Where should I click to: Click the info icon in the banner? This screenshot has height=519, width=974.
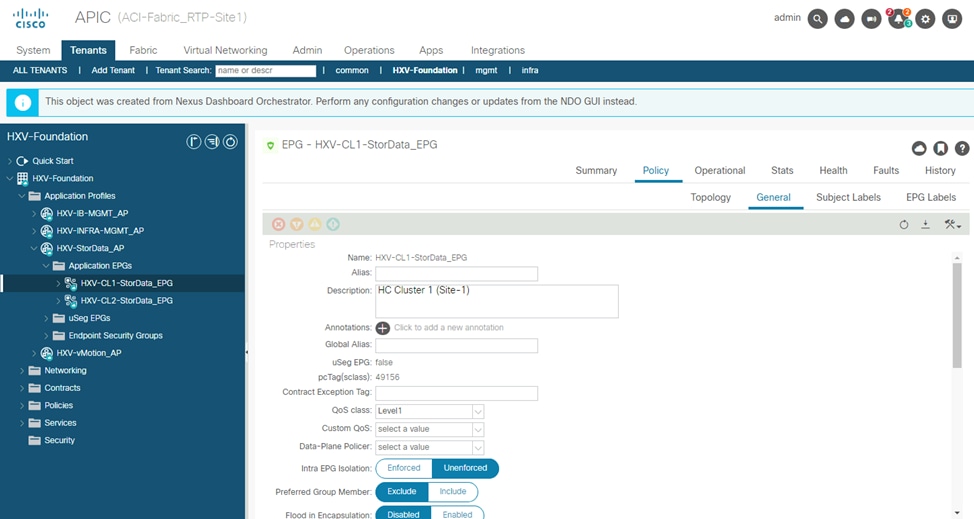coord(22,102)
